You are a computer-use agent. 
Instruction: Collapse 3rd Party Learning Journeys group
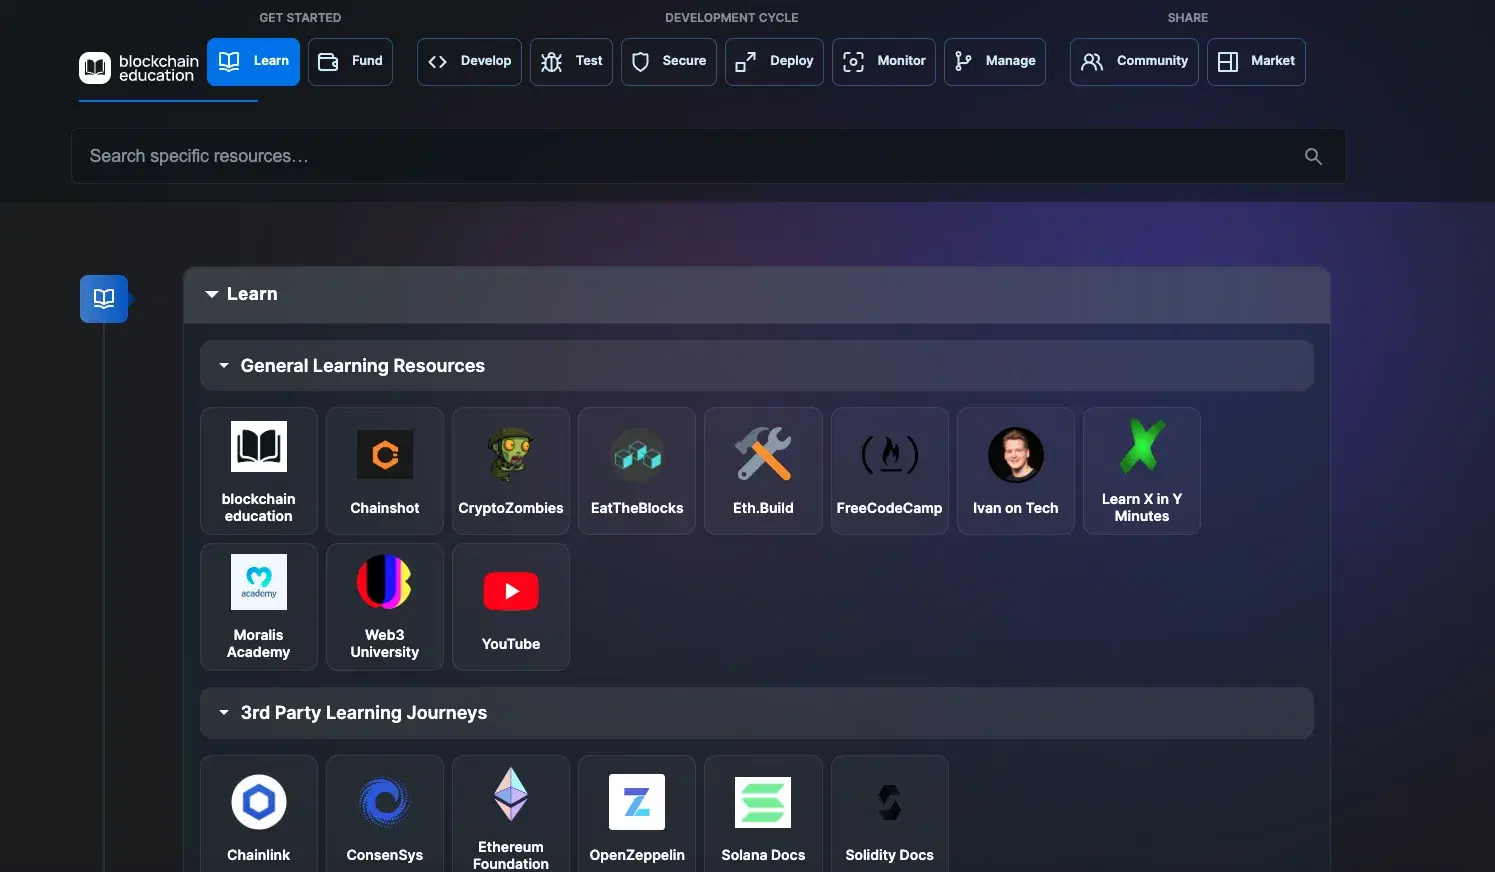coord(224,713)
